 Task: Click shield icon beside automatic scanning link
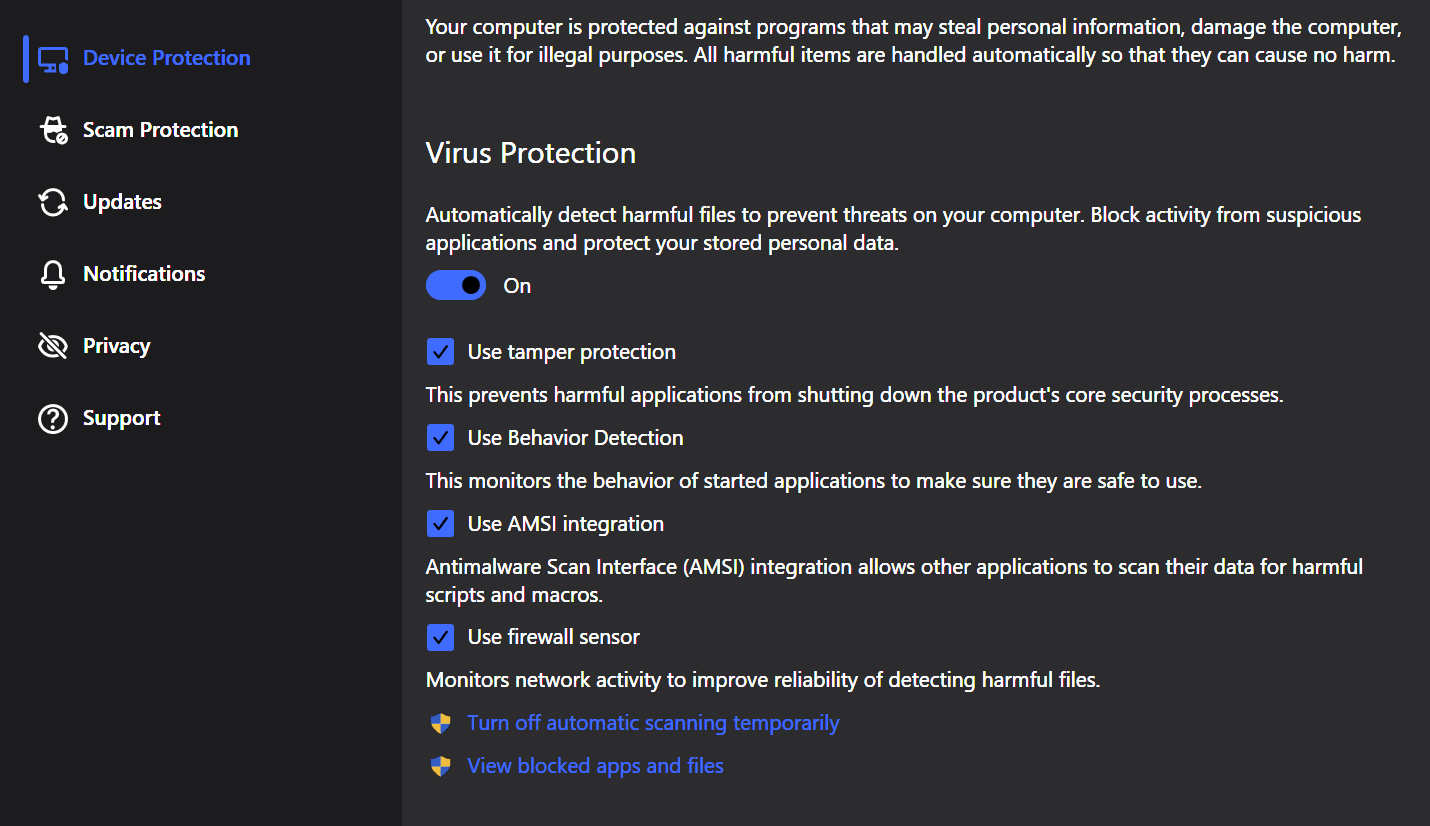pos(441,724)
